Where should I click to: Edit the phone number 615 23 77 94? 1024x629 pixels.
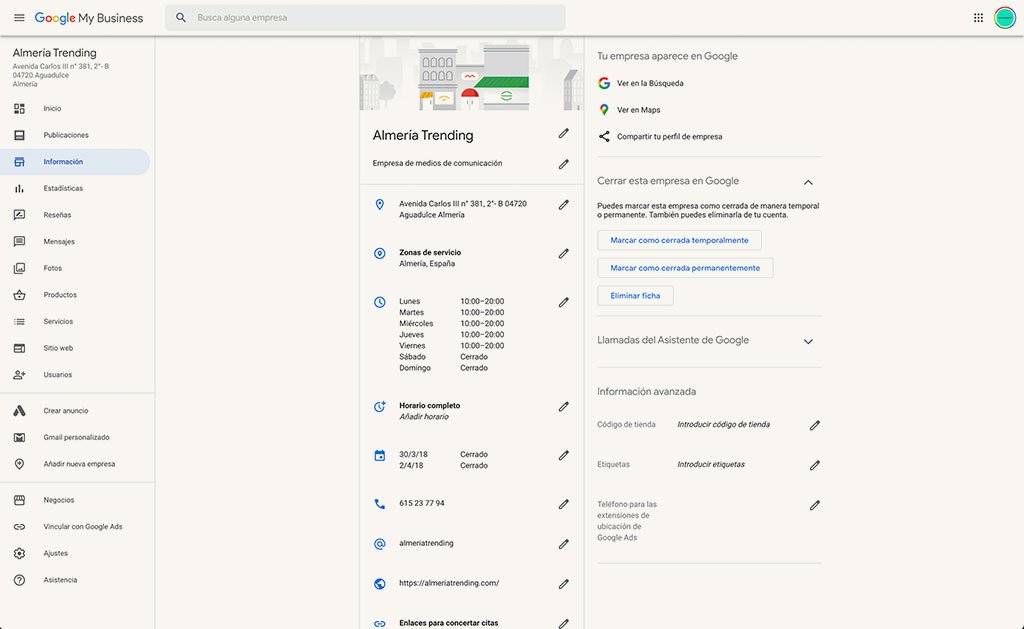(x=564, y=504)
